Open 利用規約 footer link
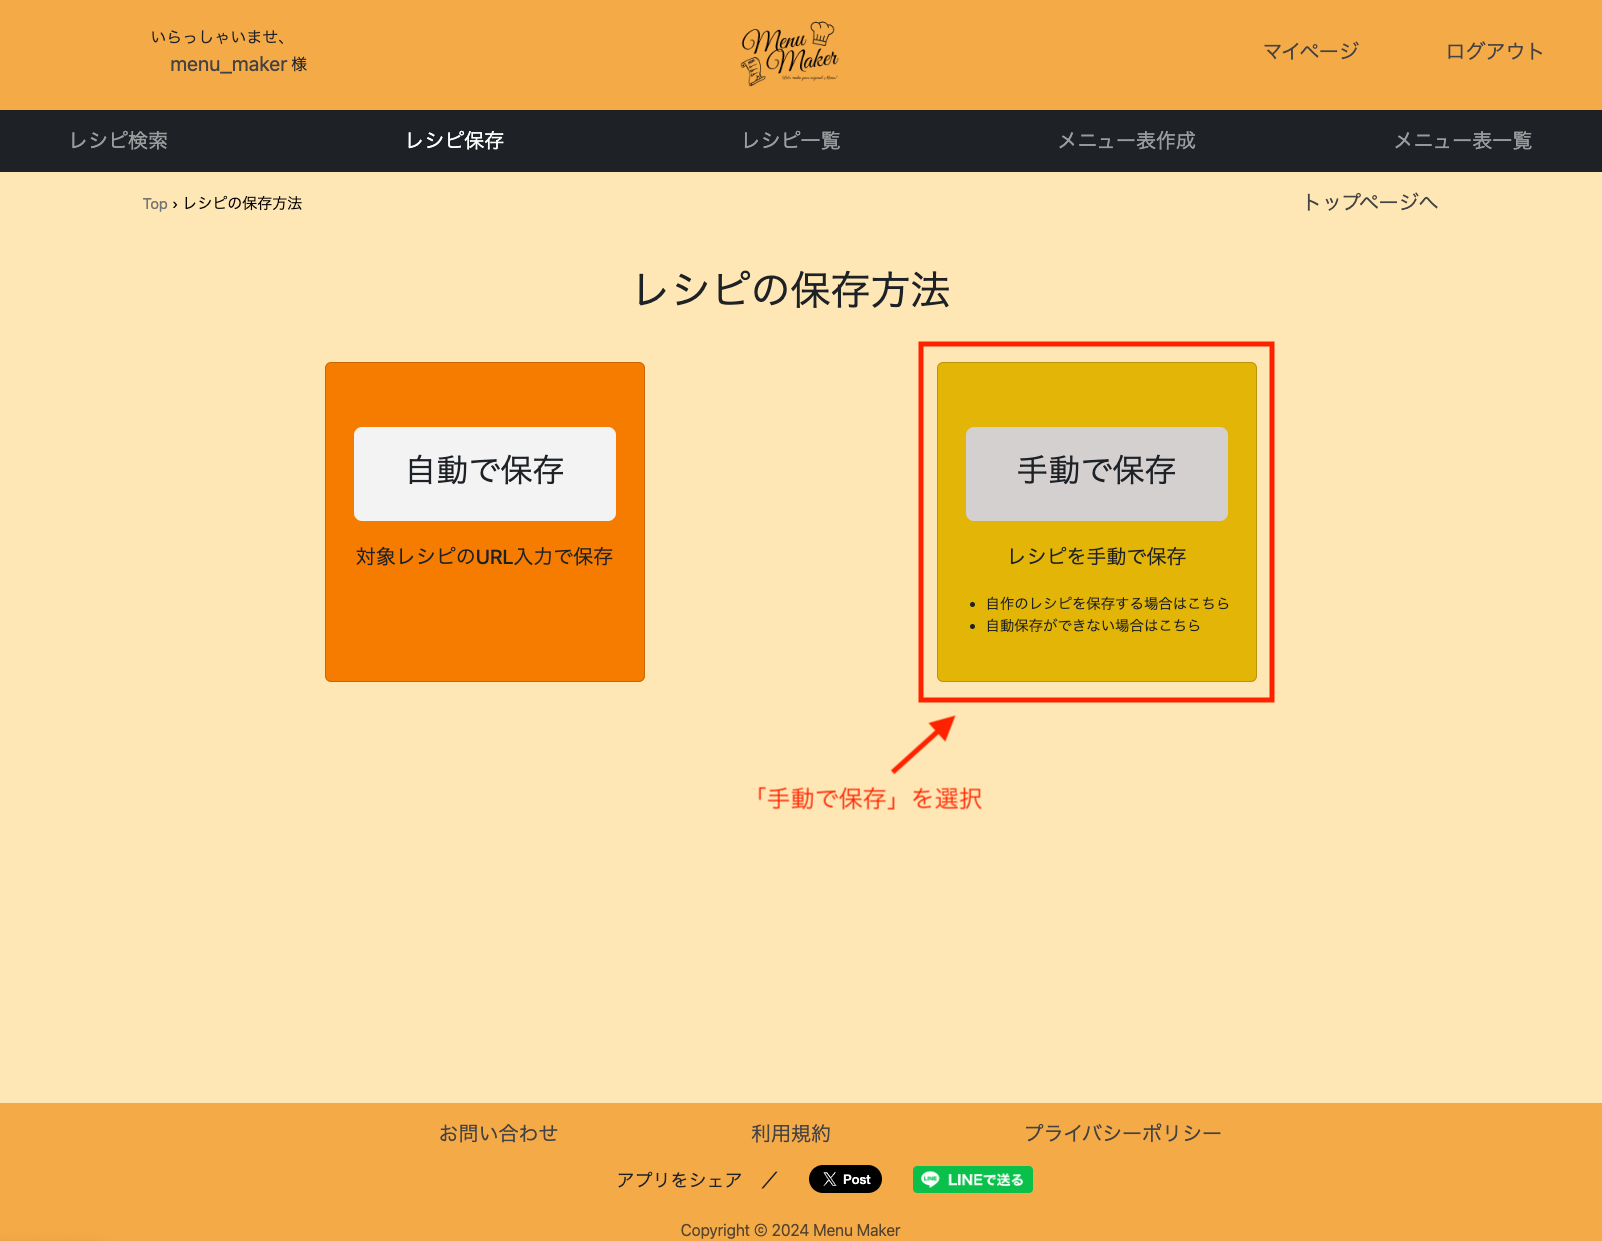 [x=791, y=1133]
